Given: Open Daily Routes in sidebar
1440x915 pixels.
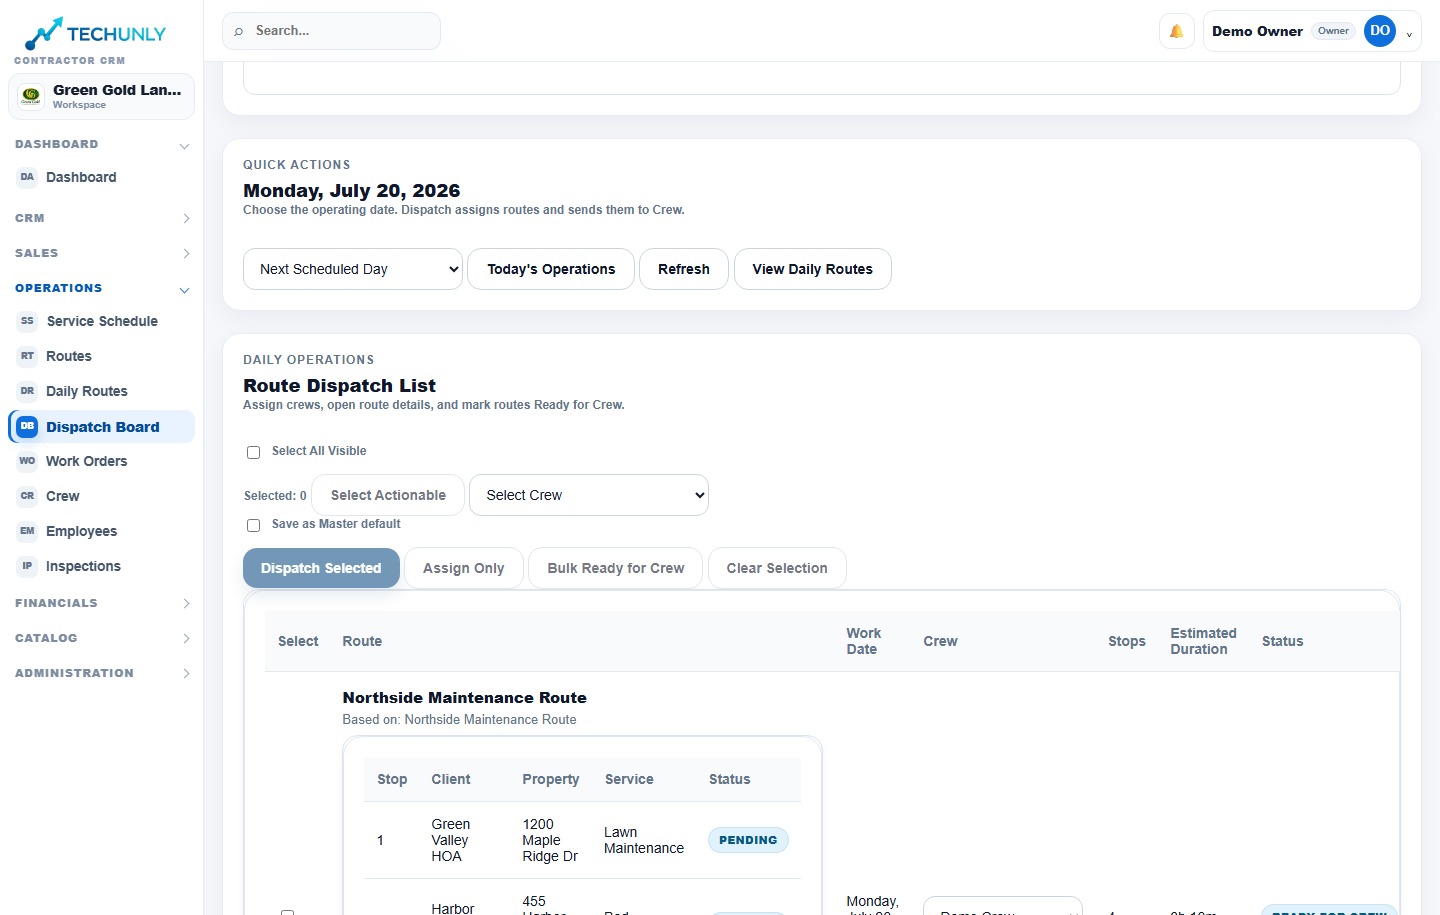Looking at the screenshot, I should pyautogui.click(x=101, y=391).
